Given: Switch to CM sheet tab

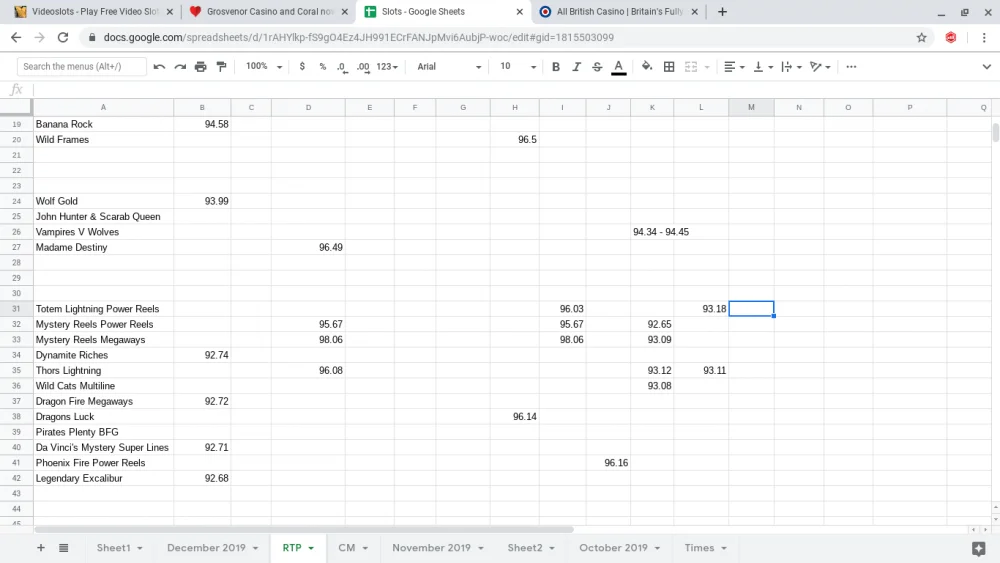Looking at the screenshot, I should click(346, 548).
